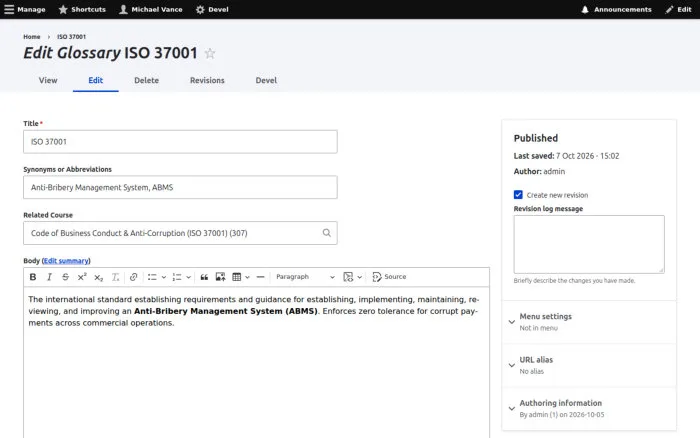Click the insert table icon

coord(237,277)
